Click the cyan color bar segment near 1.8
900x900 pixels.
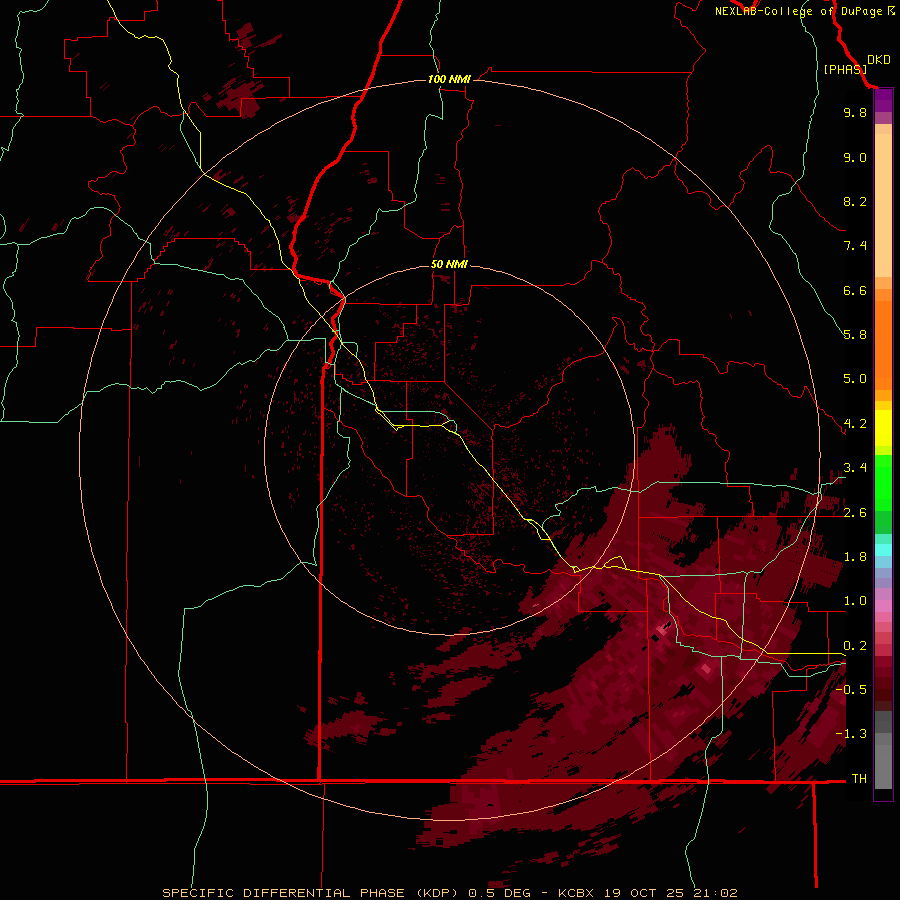click(x=883, y=550)
